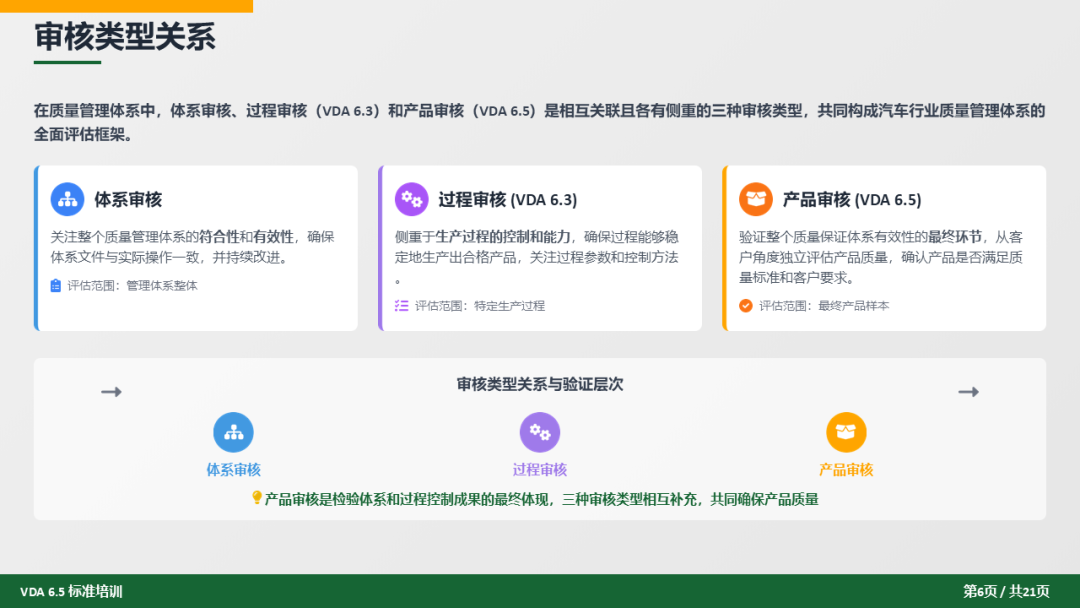This screenshot has width=1080, height=608.
Task: Click the orange accent bar at top left
Action: point(126,6)
